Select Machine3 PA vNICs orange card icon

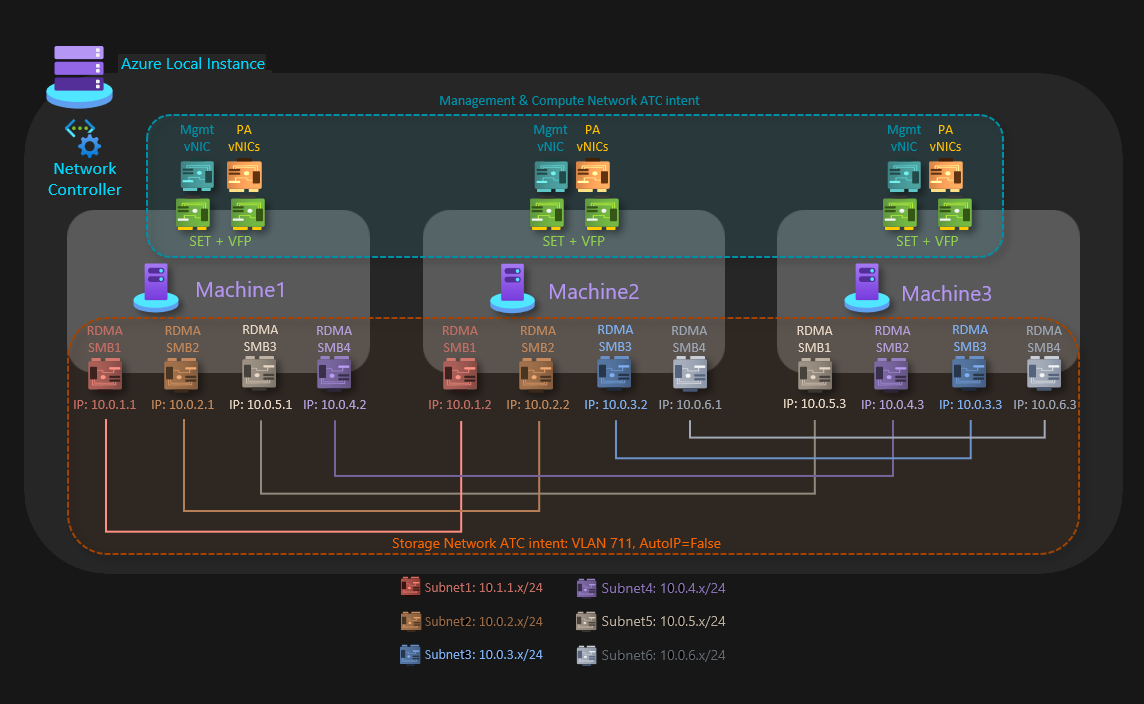pos(946,177)
